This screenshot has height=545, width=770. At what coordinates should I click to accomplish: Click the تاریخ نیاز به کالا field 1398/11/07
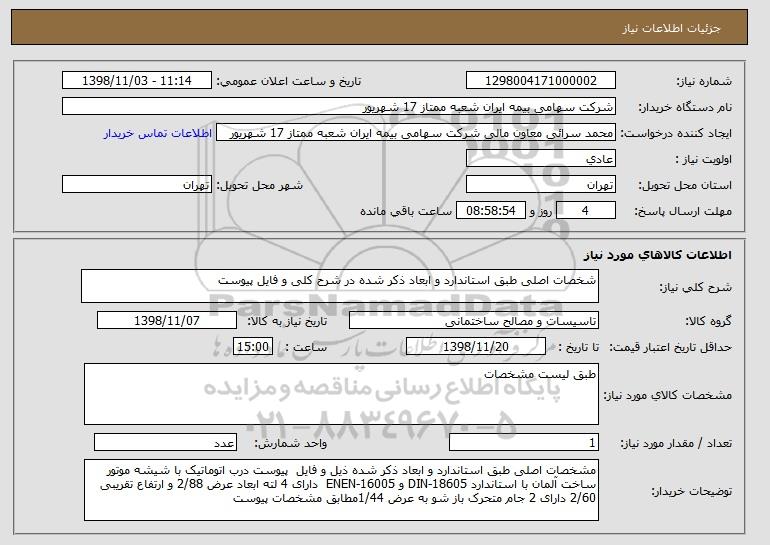tap(167, 321)
